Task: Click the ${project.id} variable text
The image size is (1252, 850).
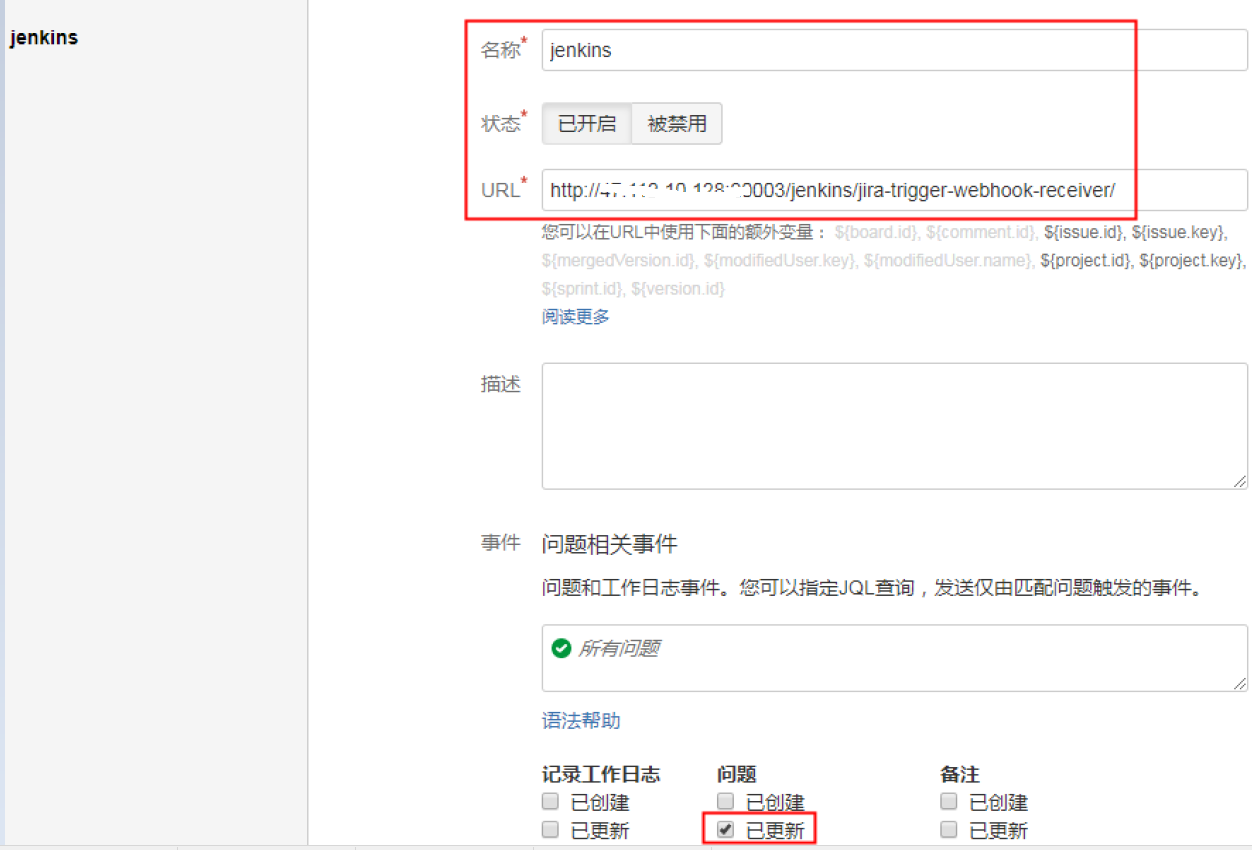Action: pos(1085,260)
